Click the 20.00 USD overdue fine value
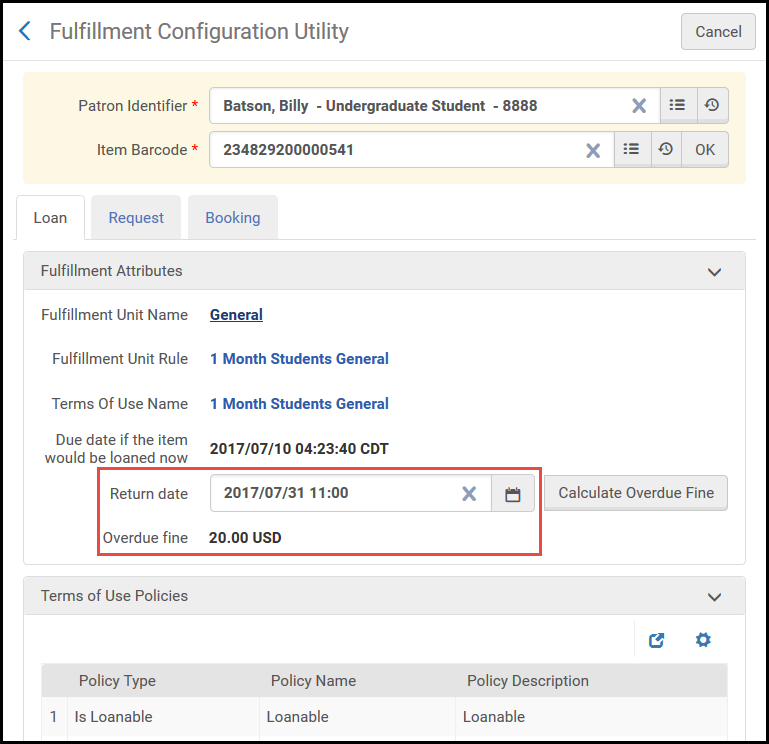 245,538
